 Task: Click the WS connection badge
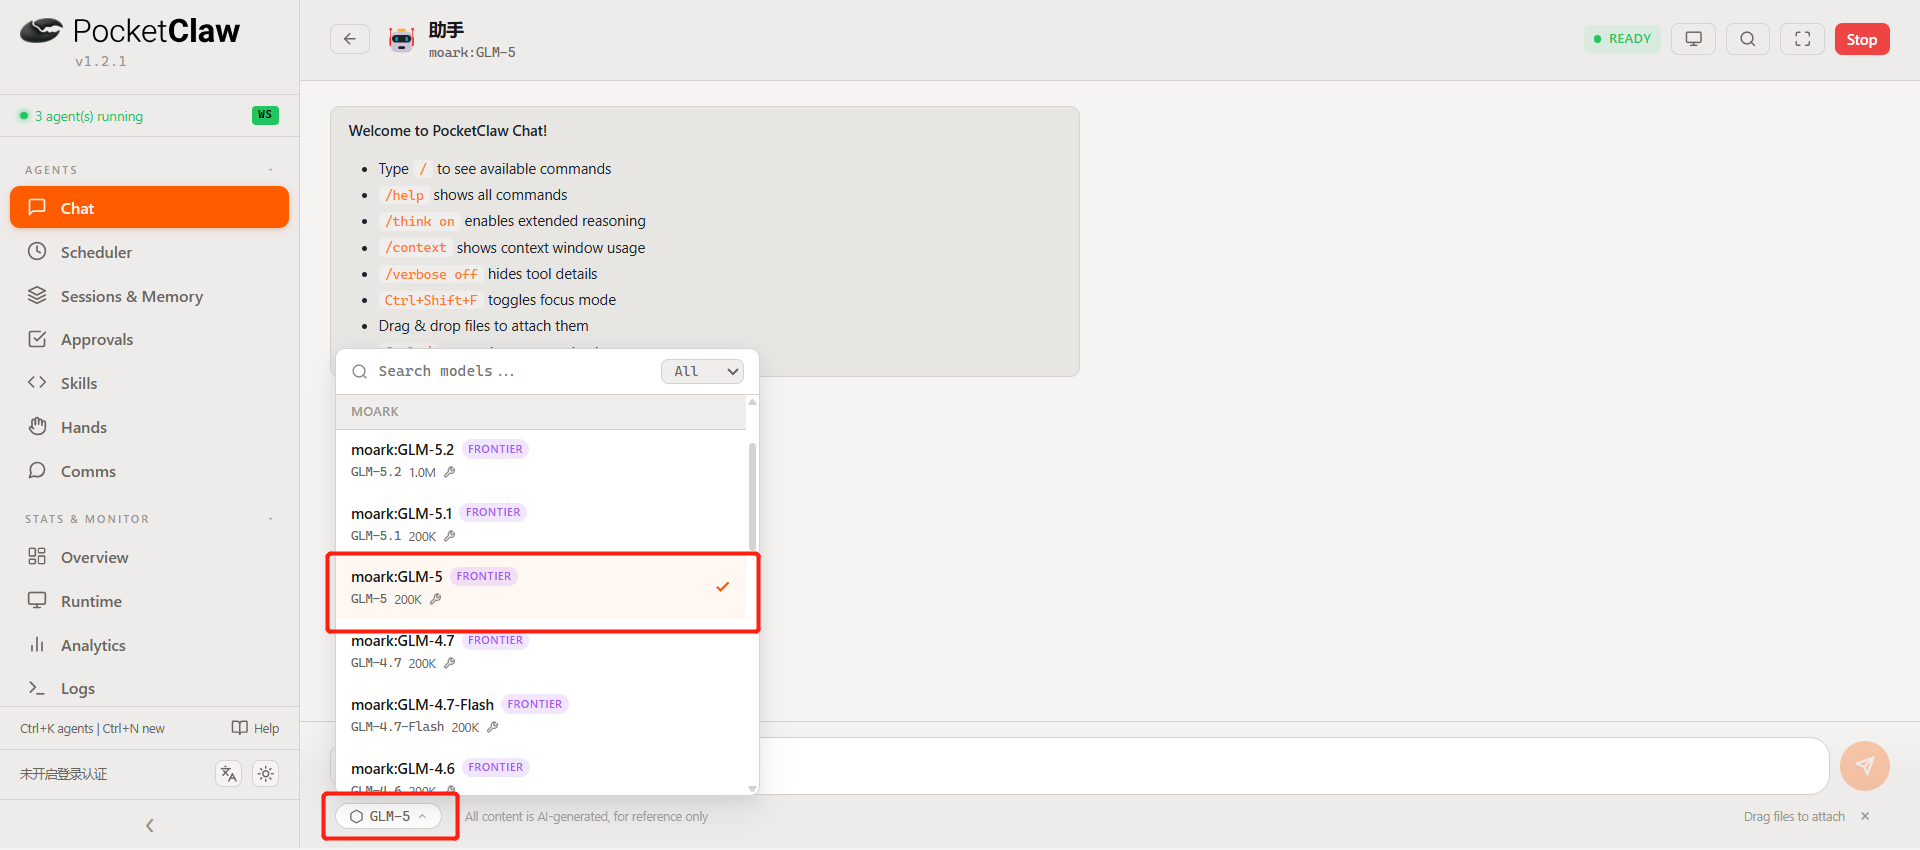(x=265, y=115)
